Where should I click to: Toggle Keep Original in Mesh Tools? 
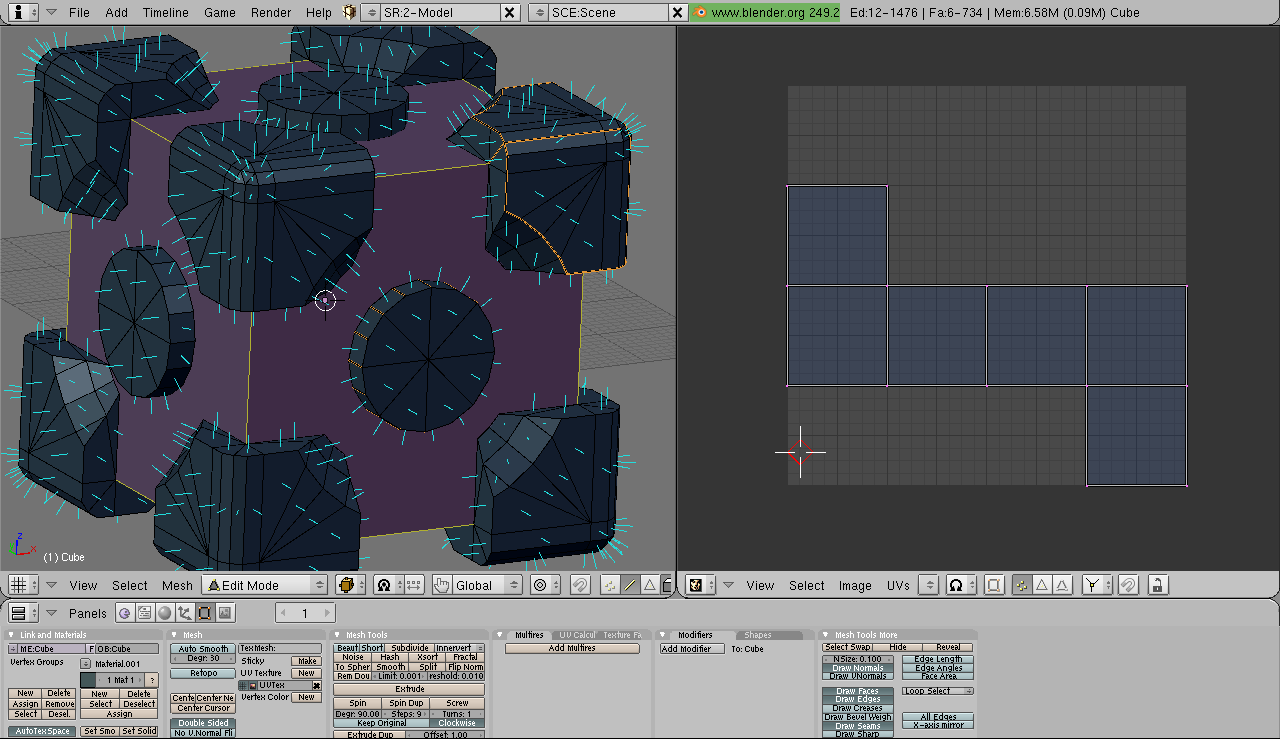pos(381,723)
